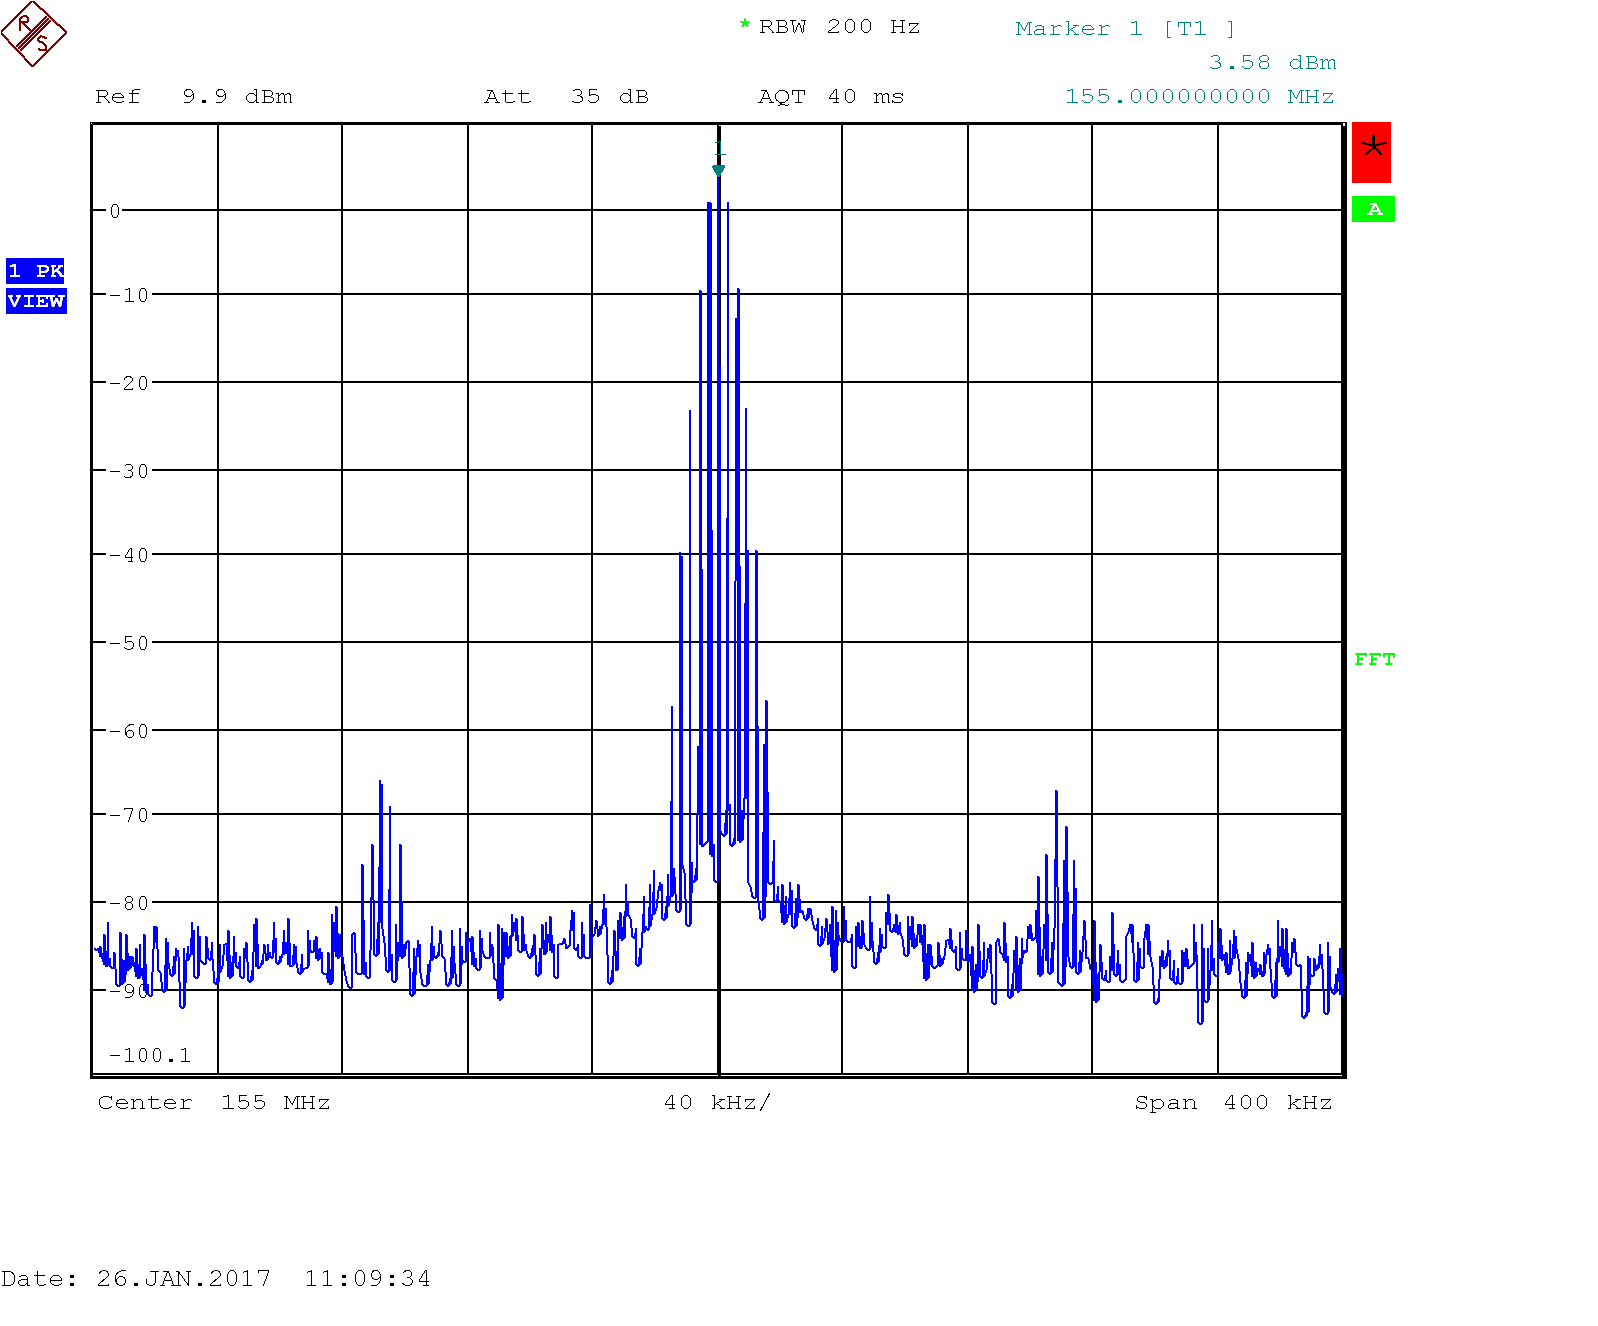Click the -100.1 bottom level label

click(x=149, y=1056)
